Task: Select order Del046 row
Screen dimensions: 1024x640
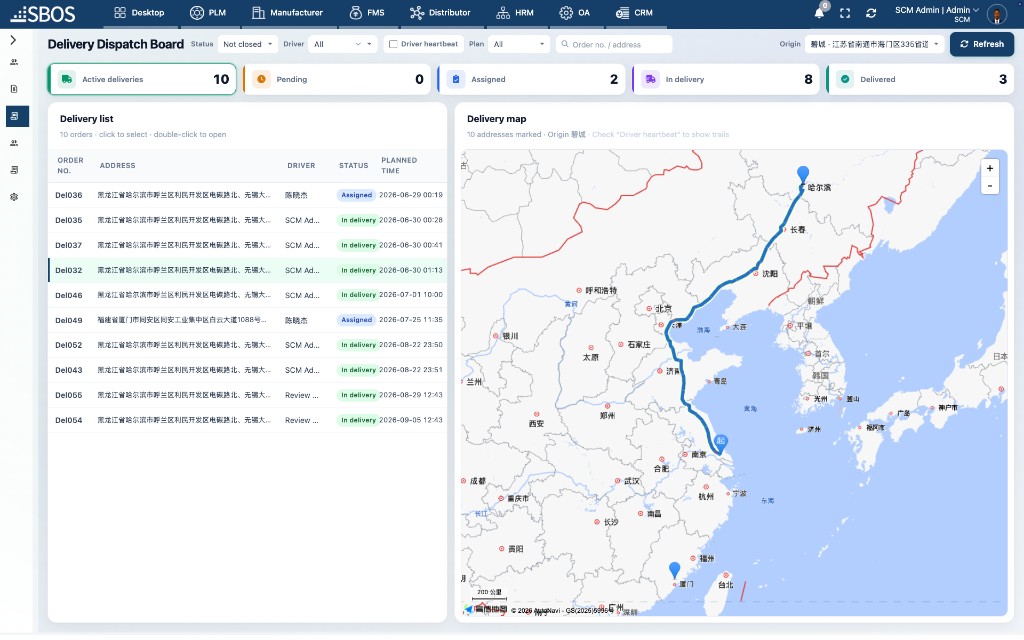Action: coord(248,295)
